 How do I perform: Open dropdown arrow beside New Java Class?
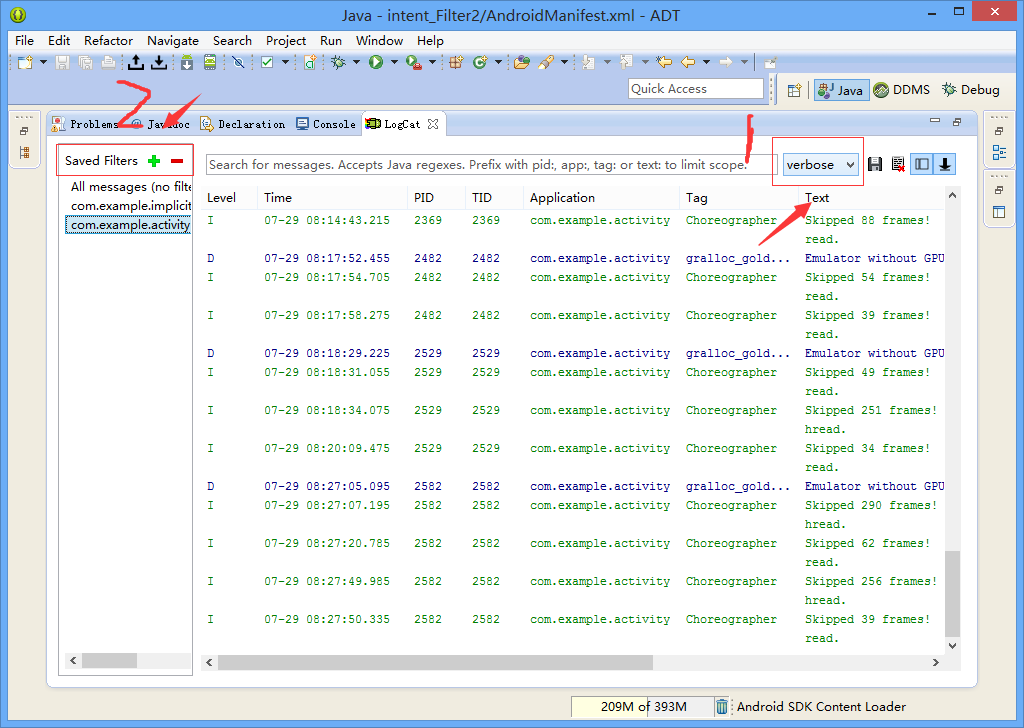click(x=498, y=63)
